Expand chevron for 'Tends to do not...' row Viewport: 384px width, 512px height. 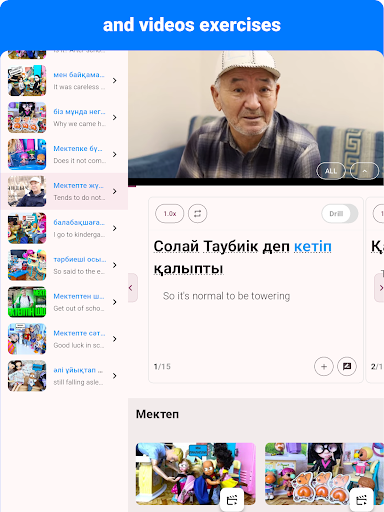115,191
